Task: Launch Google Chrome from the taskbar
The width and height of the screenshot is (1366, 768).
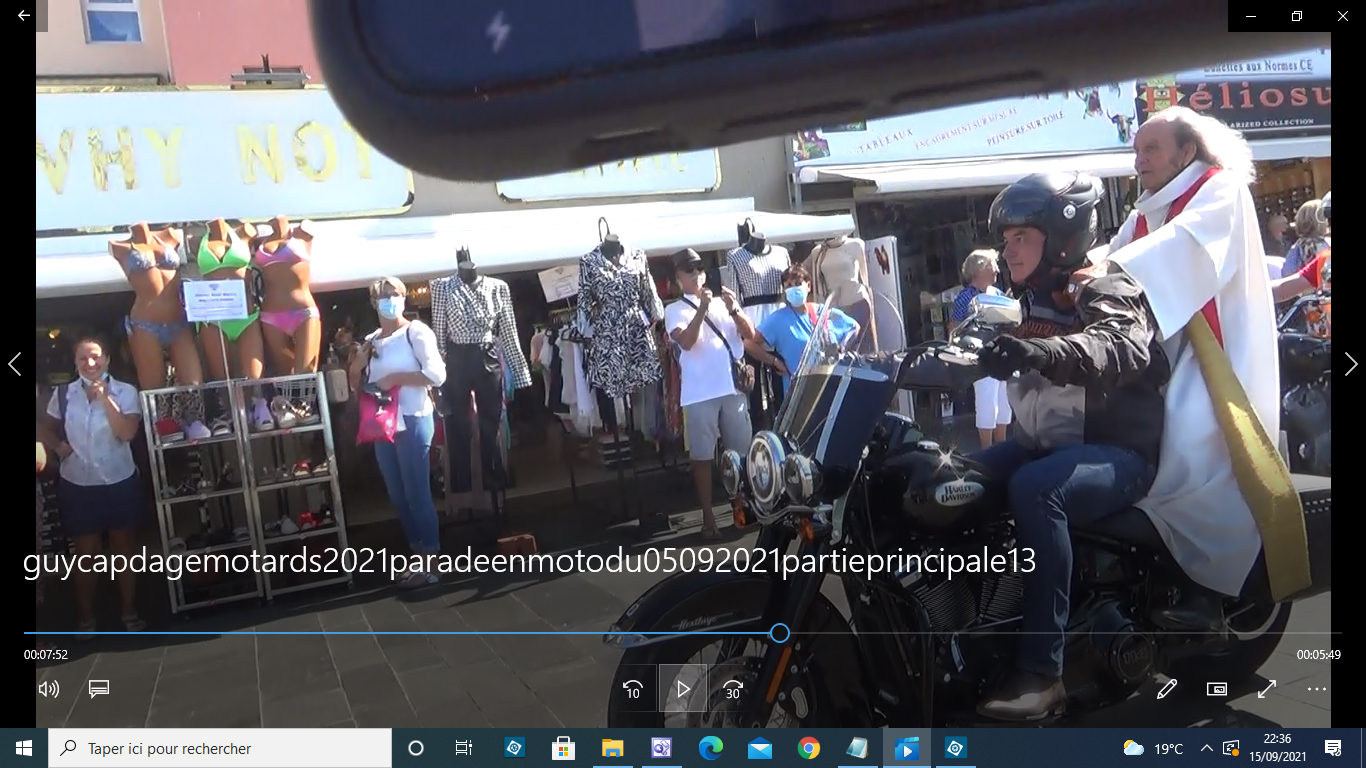Action: (x=808, y=748)
